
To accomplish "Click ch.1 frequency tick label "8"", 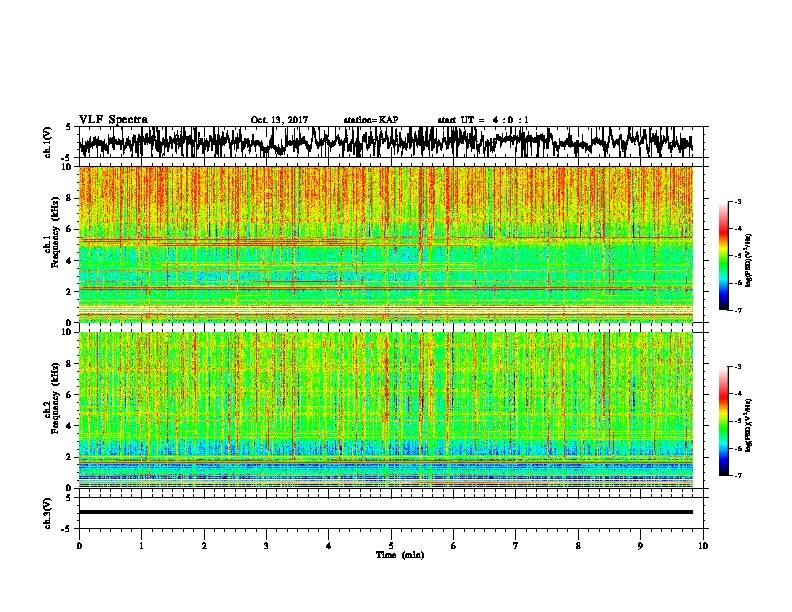I will pyautogui.click(x=69, y=198).
